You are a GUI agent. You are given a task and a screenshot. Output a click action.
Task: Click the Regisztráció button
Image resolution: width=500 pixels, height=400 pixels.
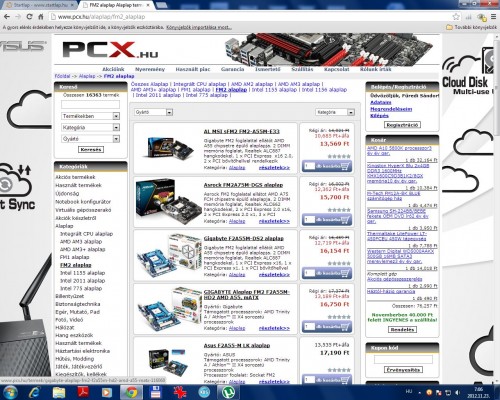click(x=403, y=125)
